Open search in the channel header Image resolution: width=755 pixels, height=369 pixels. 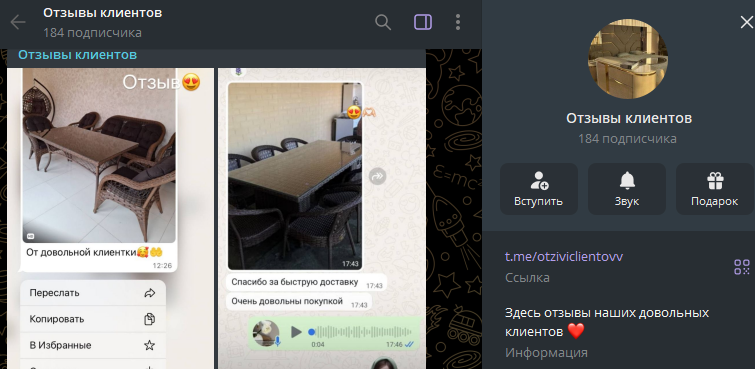pos(383,22)
